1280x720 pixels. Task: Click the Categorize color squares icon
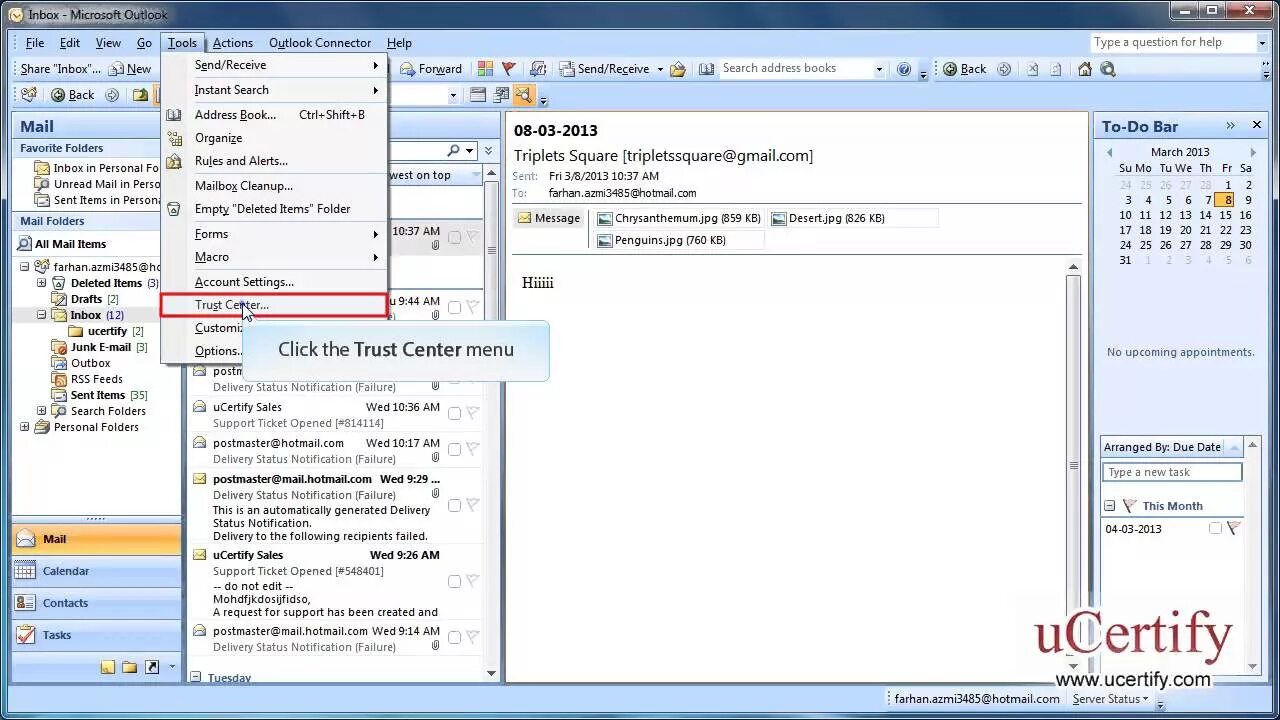tap(485, 69)
